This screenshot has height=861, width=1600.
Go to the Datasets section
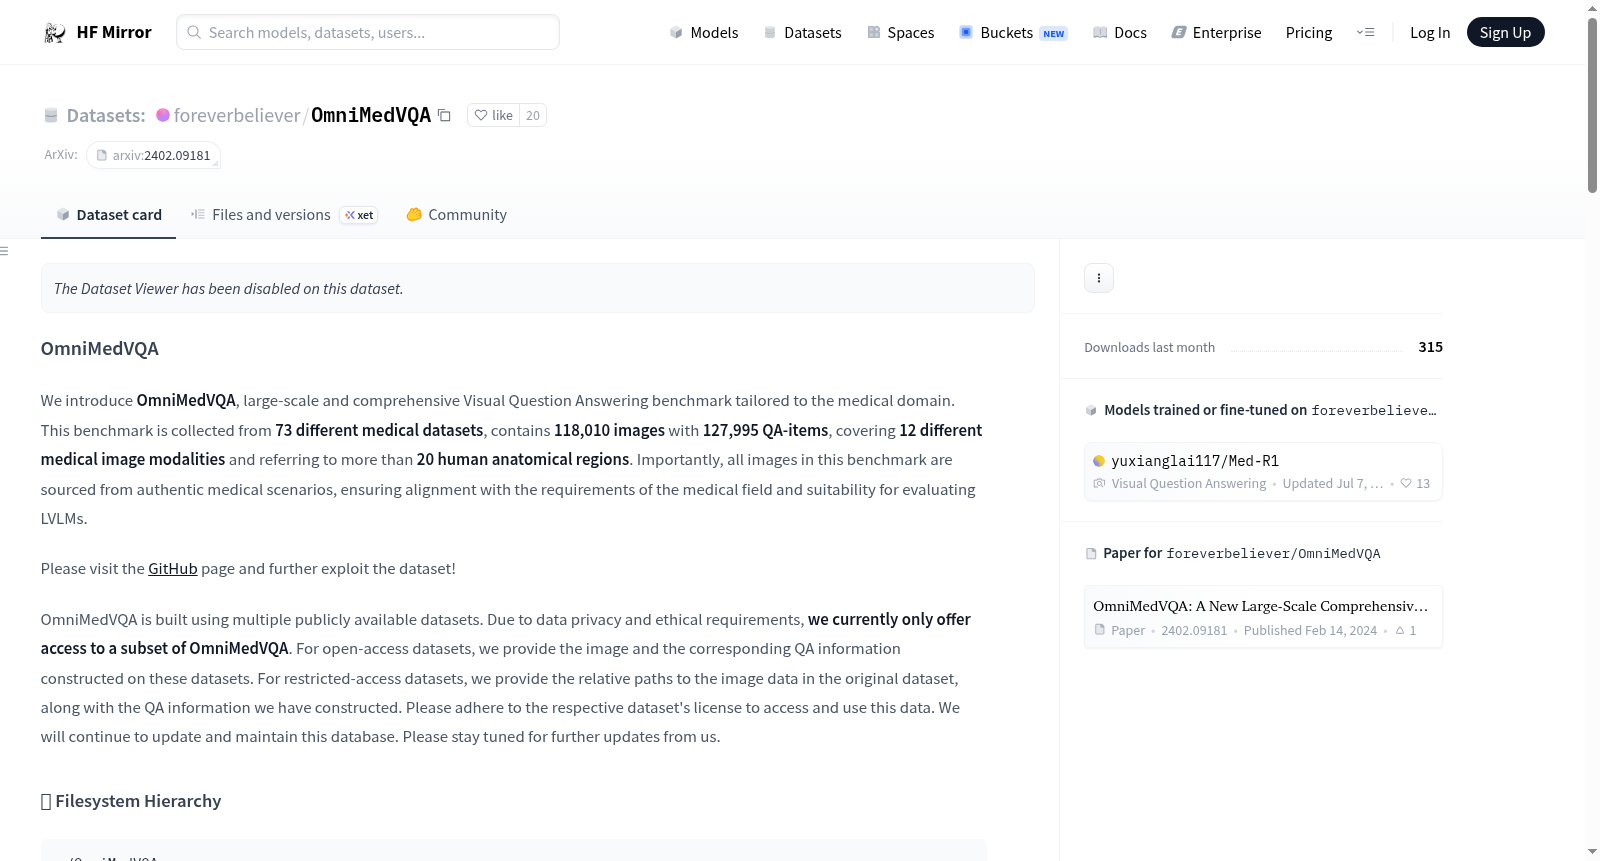point(803,32)
